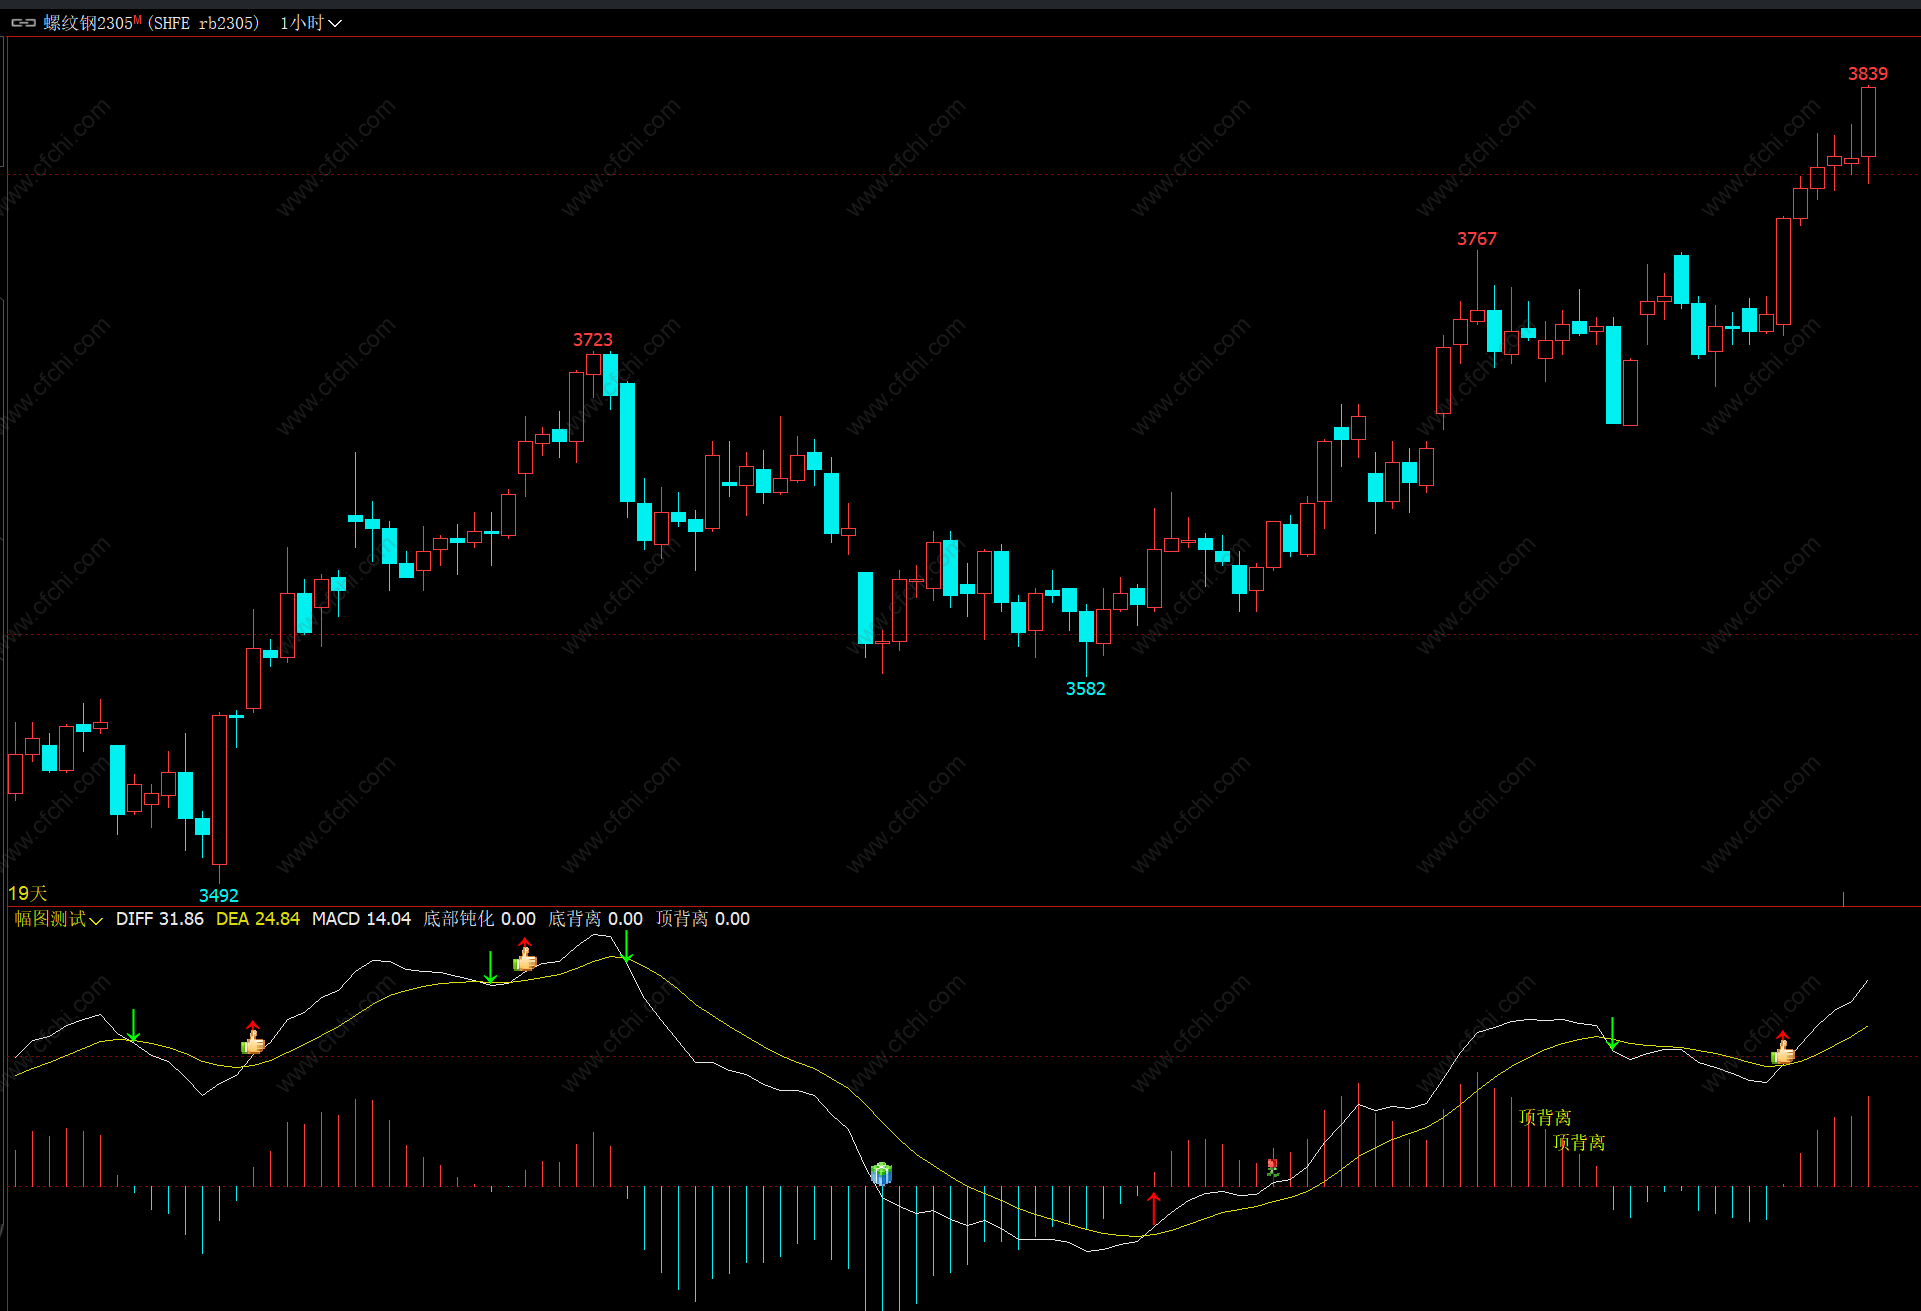Click the gift box signal icon
This screenshot has width=1921, height=1311.
881,1173
